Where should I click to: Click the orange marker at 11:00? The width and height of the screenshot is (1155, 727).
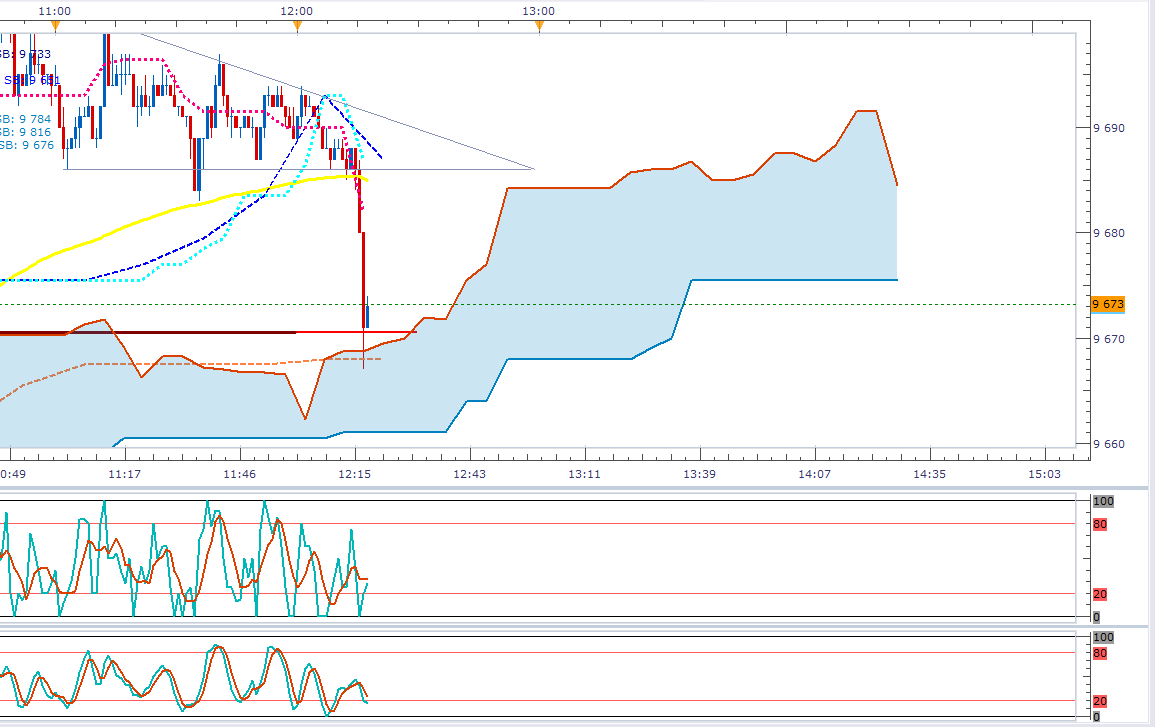click(56, 27)
